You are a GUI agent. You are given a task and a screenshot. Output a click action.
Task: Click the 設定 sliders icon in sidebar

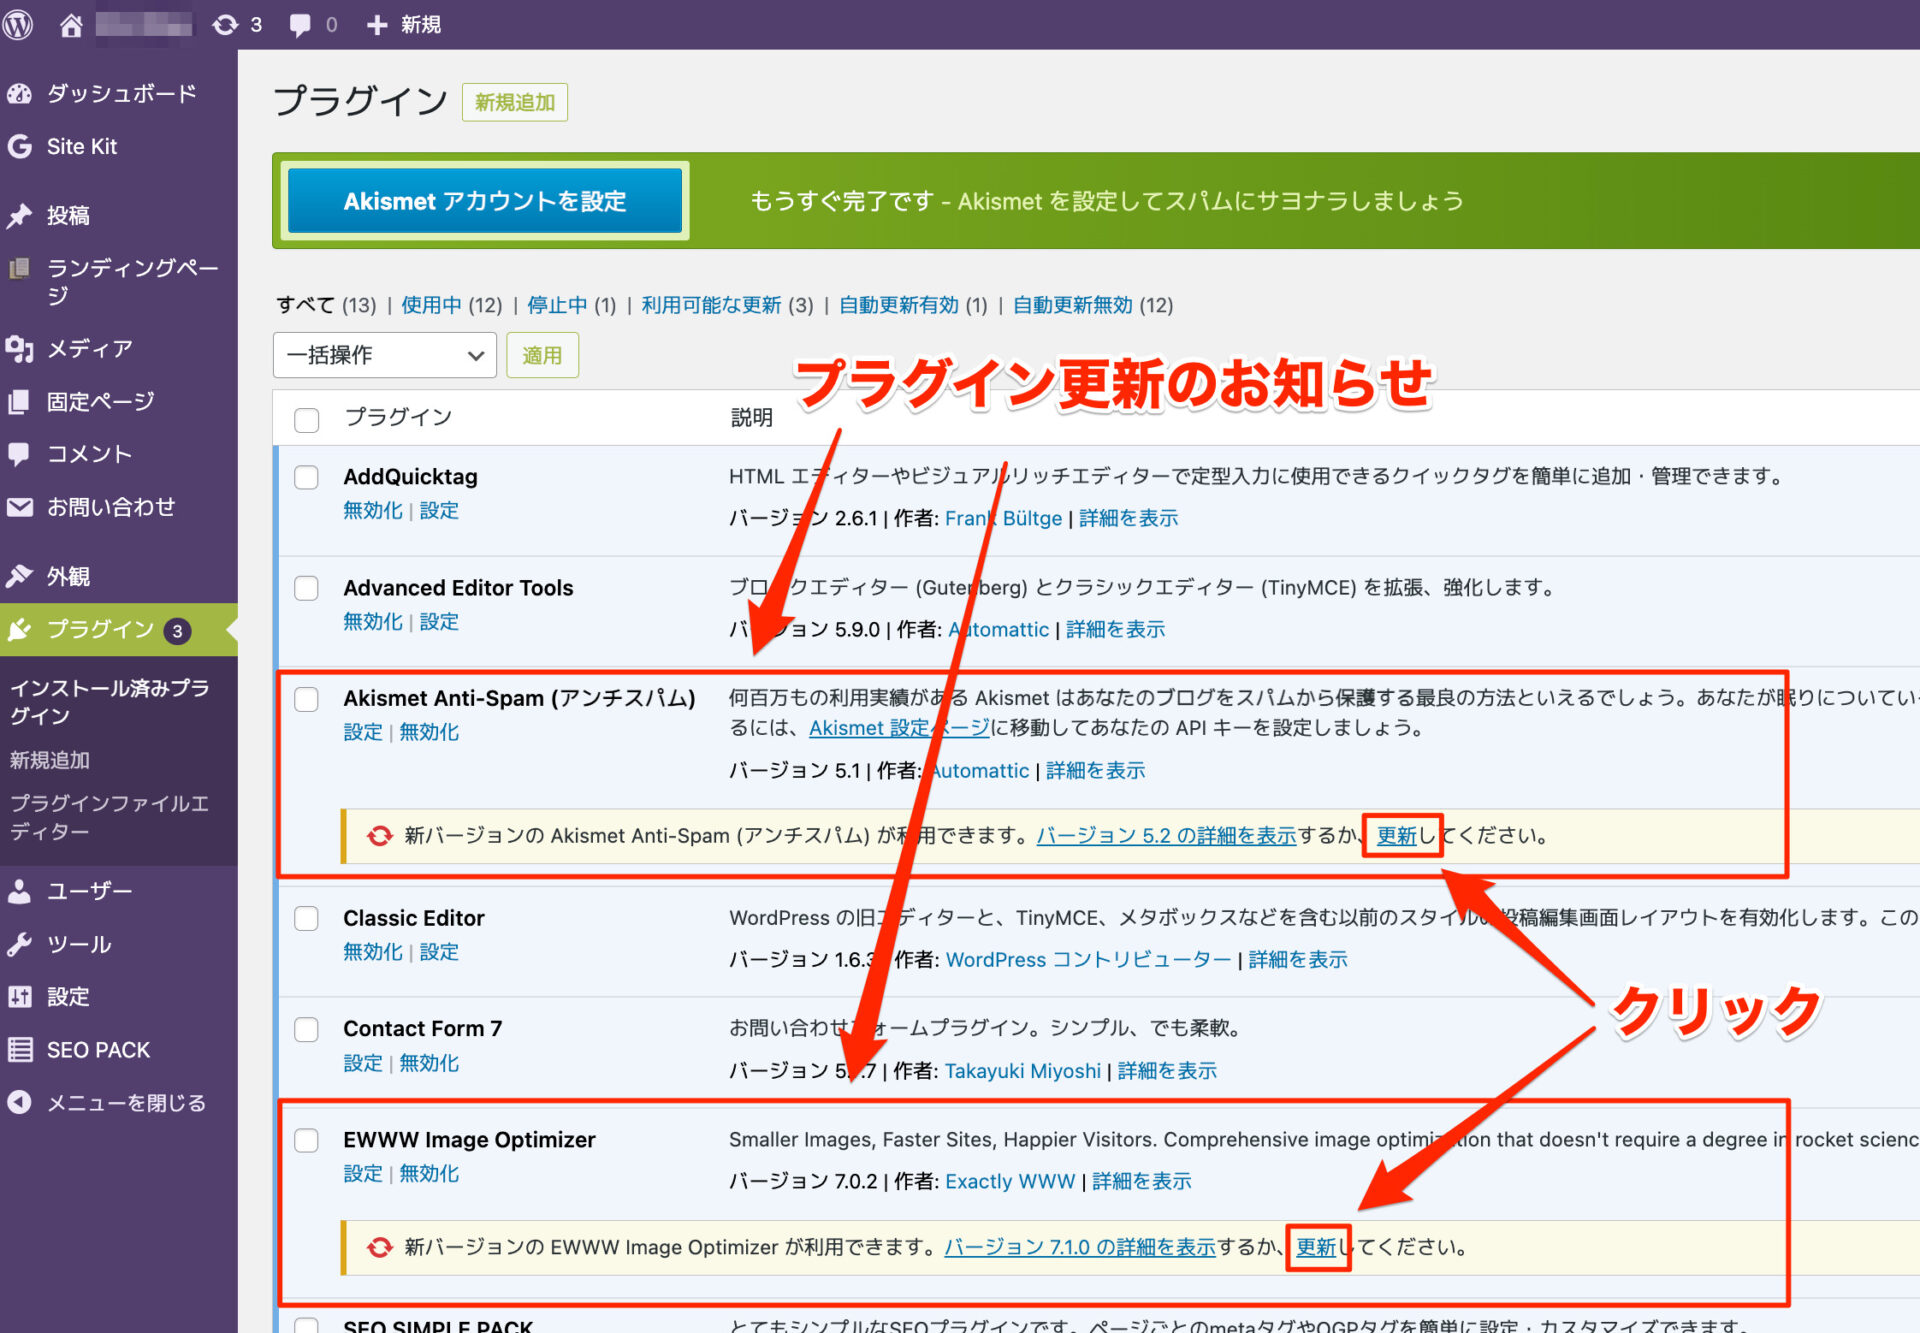(19, 997)
